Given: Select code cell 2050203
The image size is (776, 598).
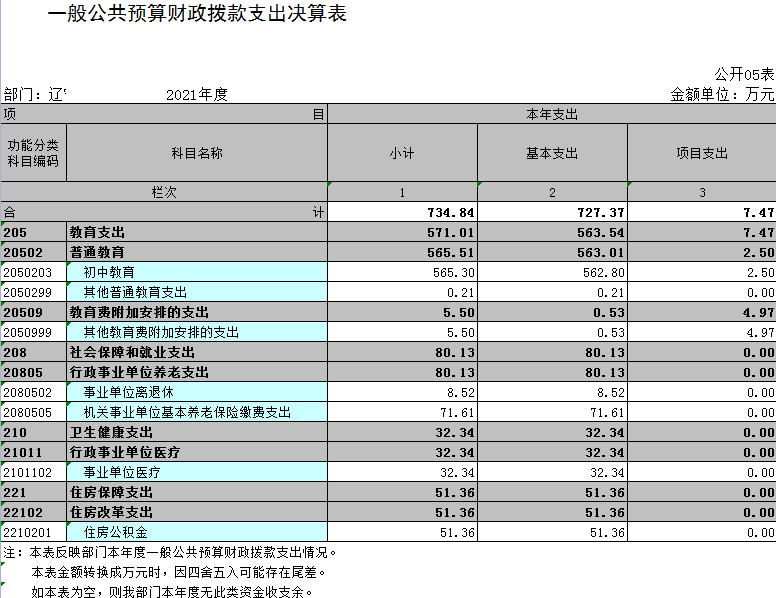Looking at the screenshot, I should tap(33, 272).
